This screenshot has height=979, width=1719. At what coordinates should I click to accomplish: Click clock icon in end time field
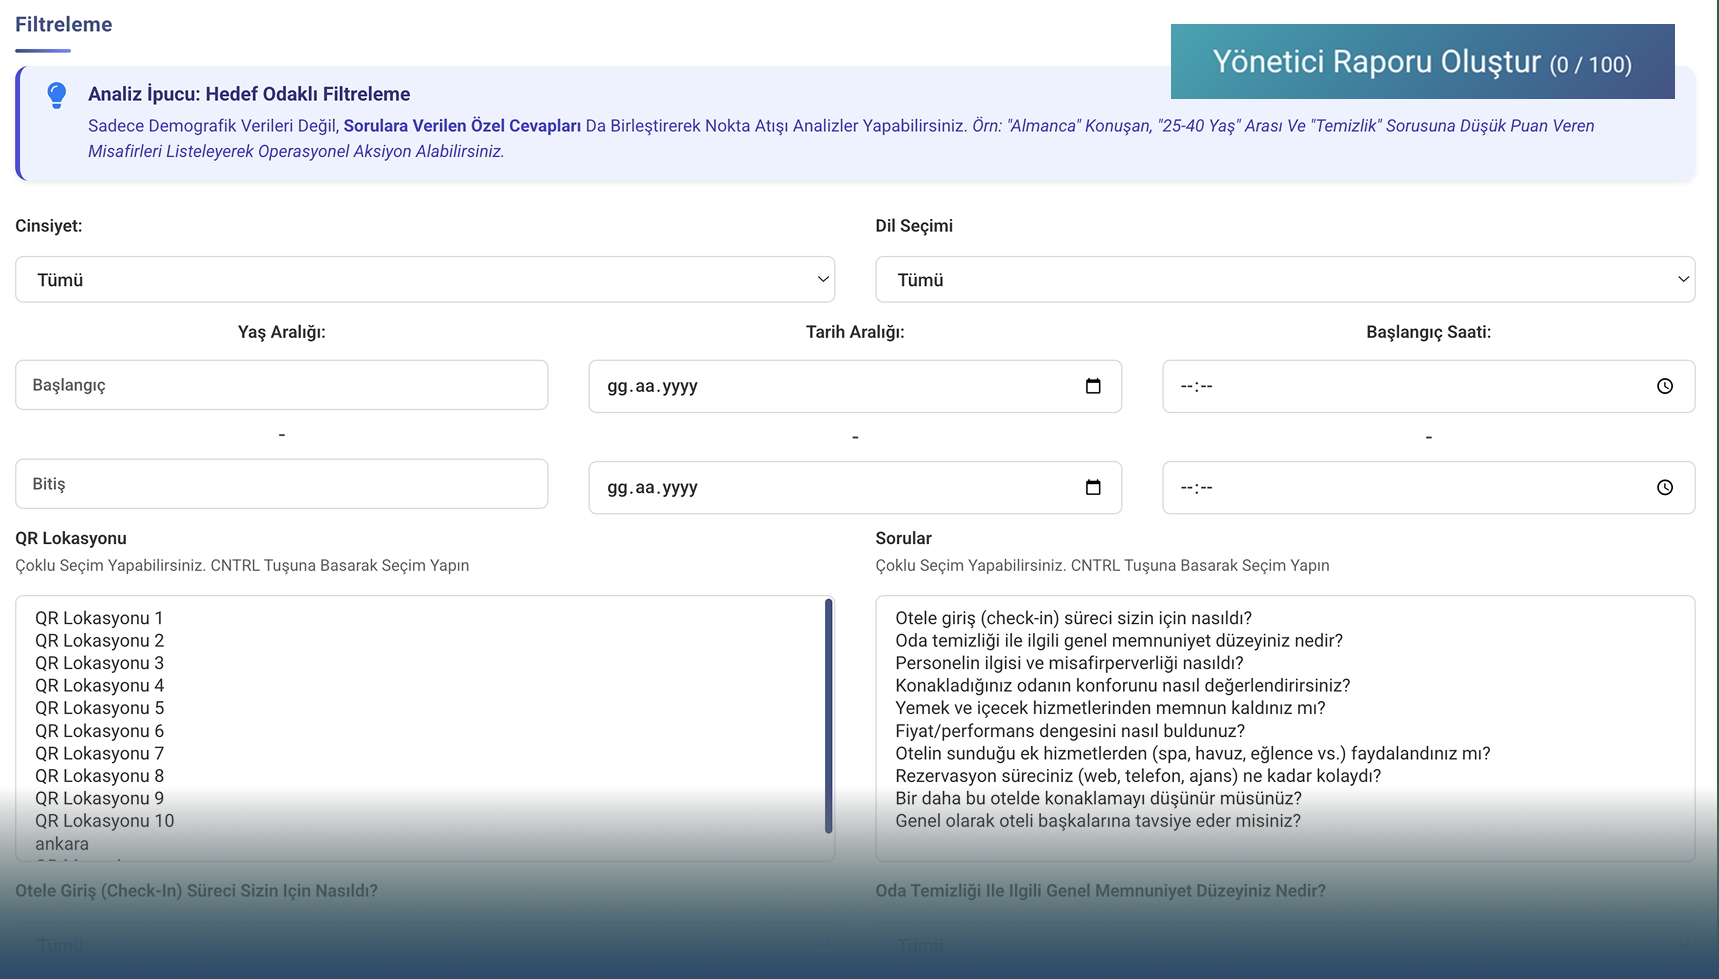pyautogui.click(x=1665, y=487)
